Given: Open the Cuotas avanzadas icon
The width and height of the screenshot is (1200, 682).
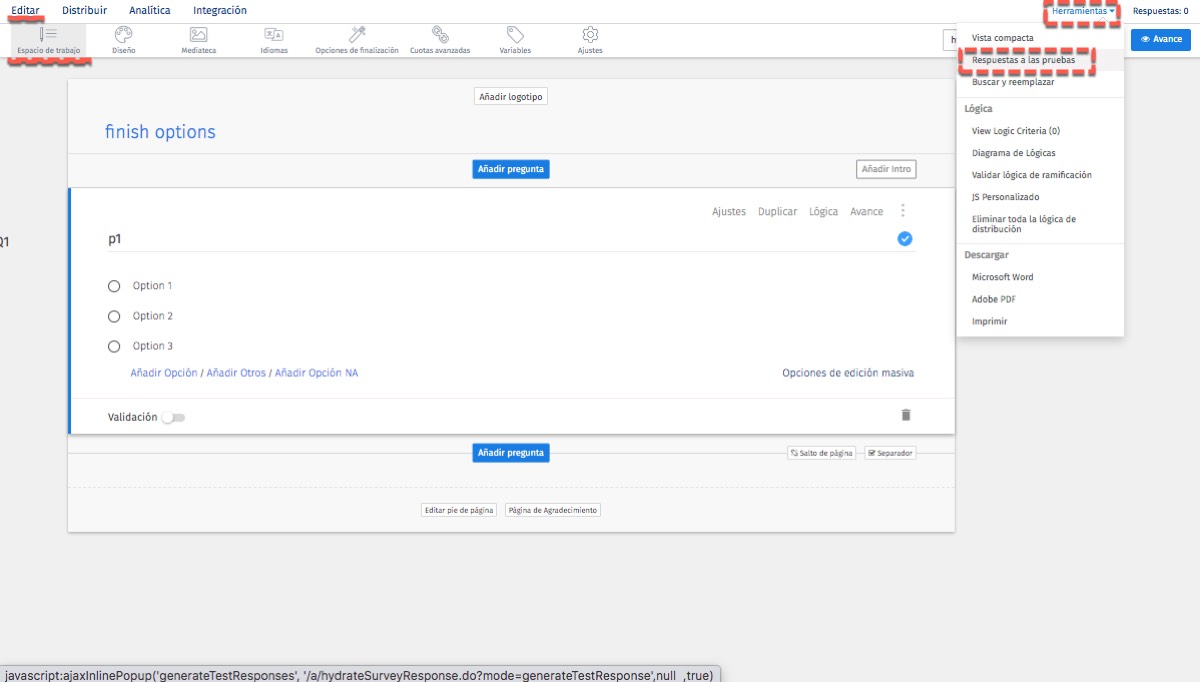Looking at the screenshot, I should [x=439, y=35].
